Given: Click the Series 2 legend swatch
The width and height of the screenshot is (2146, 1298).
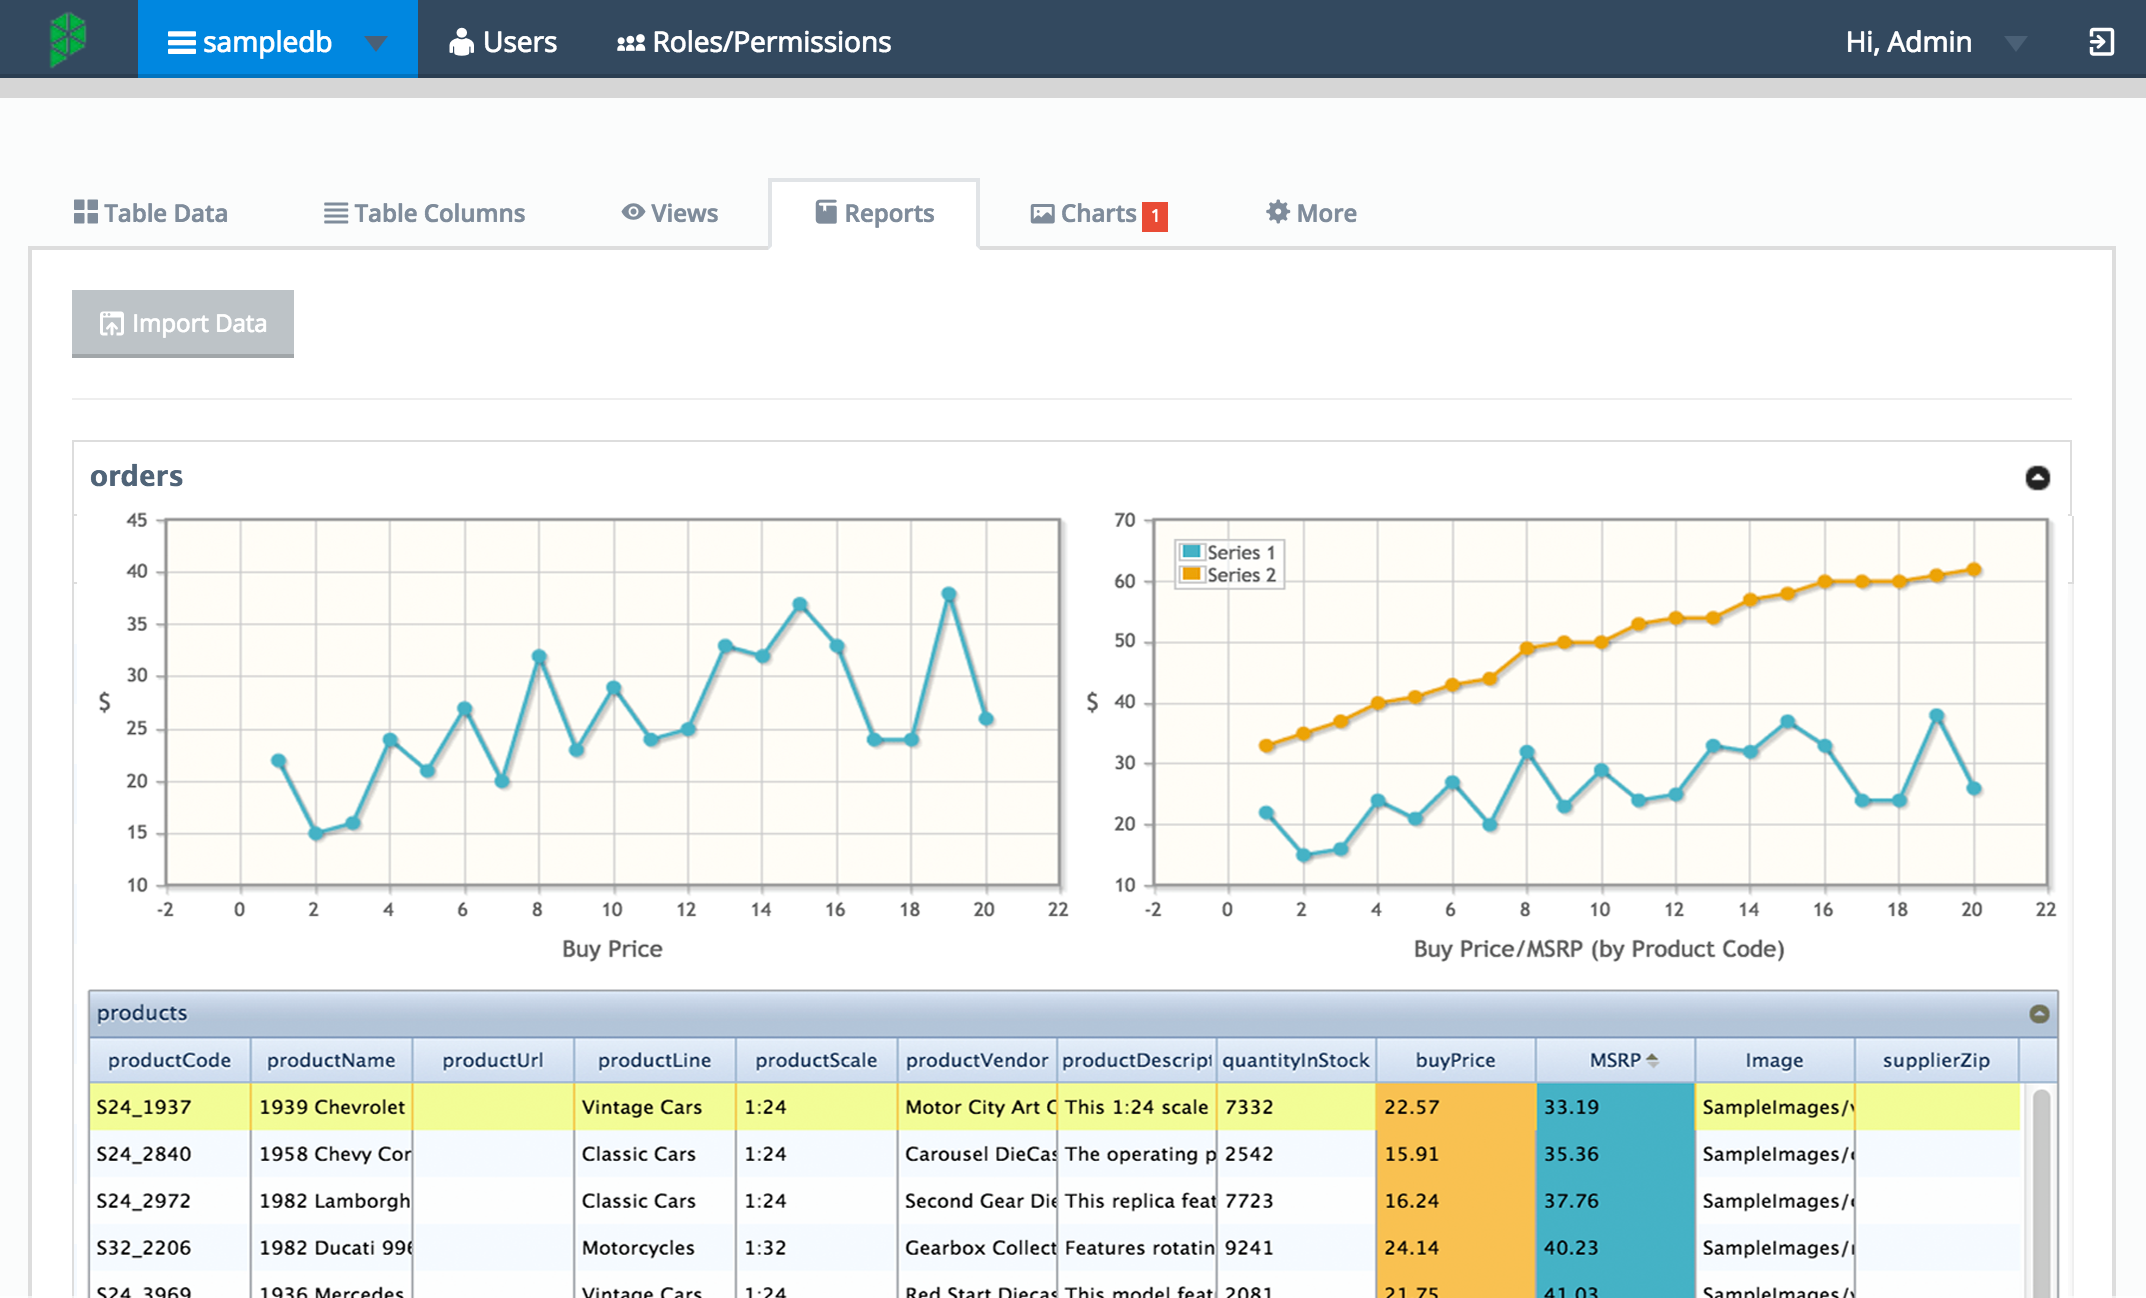Looking at the screenshot, I should point(1190,575).
